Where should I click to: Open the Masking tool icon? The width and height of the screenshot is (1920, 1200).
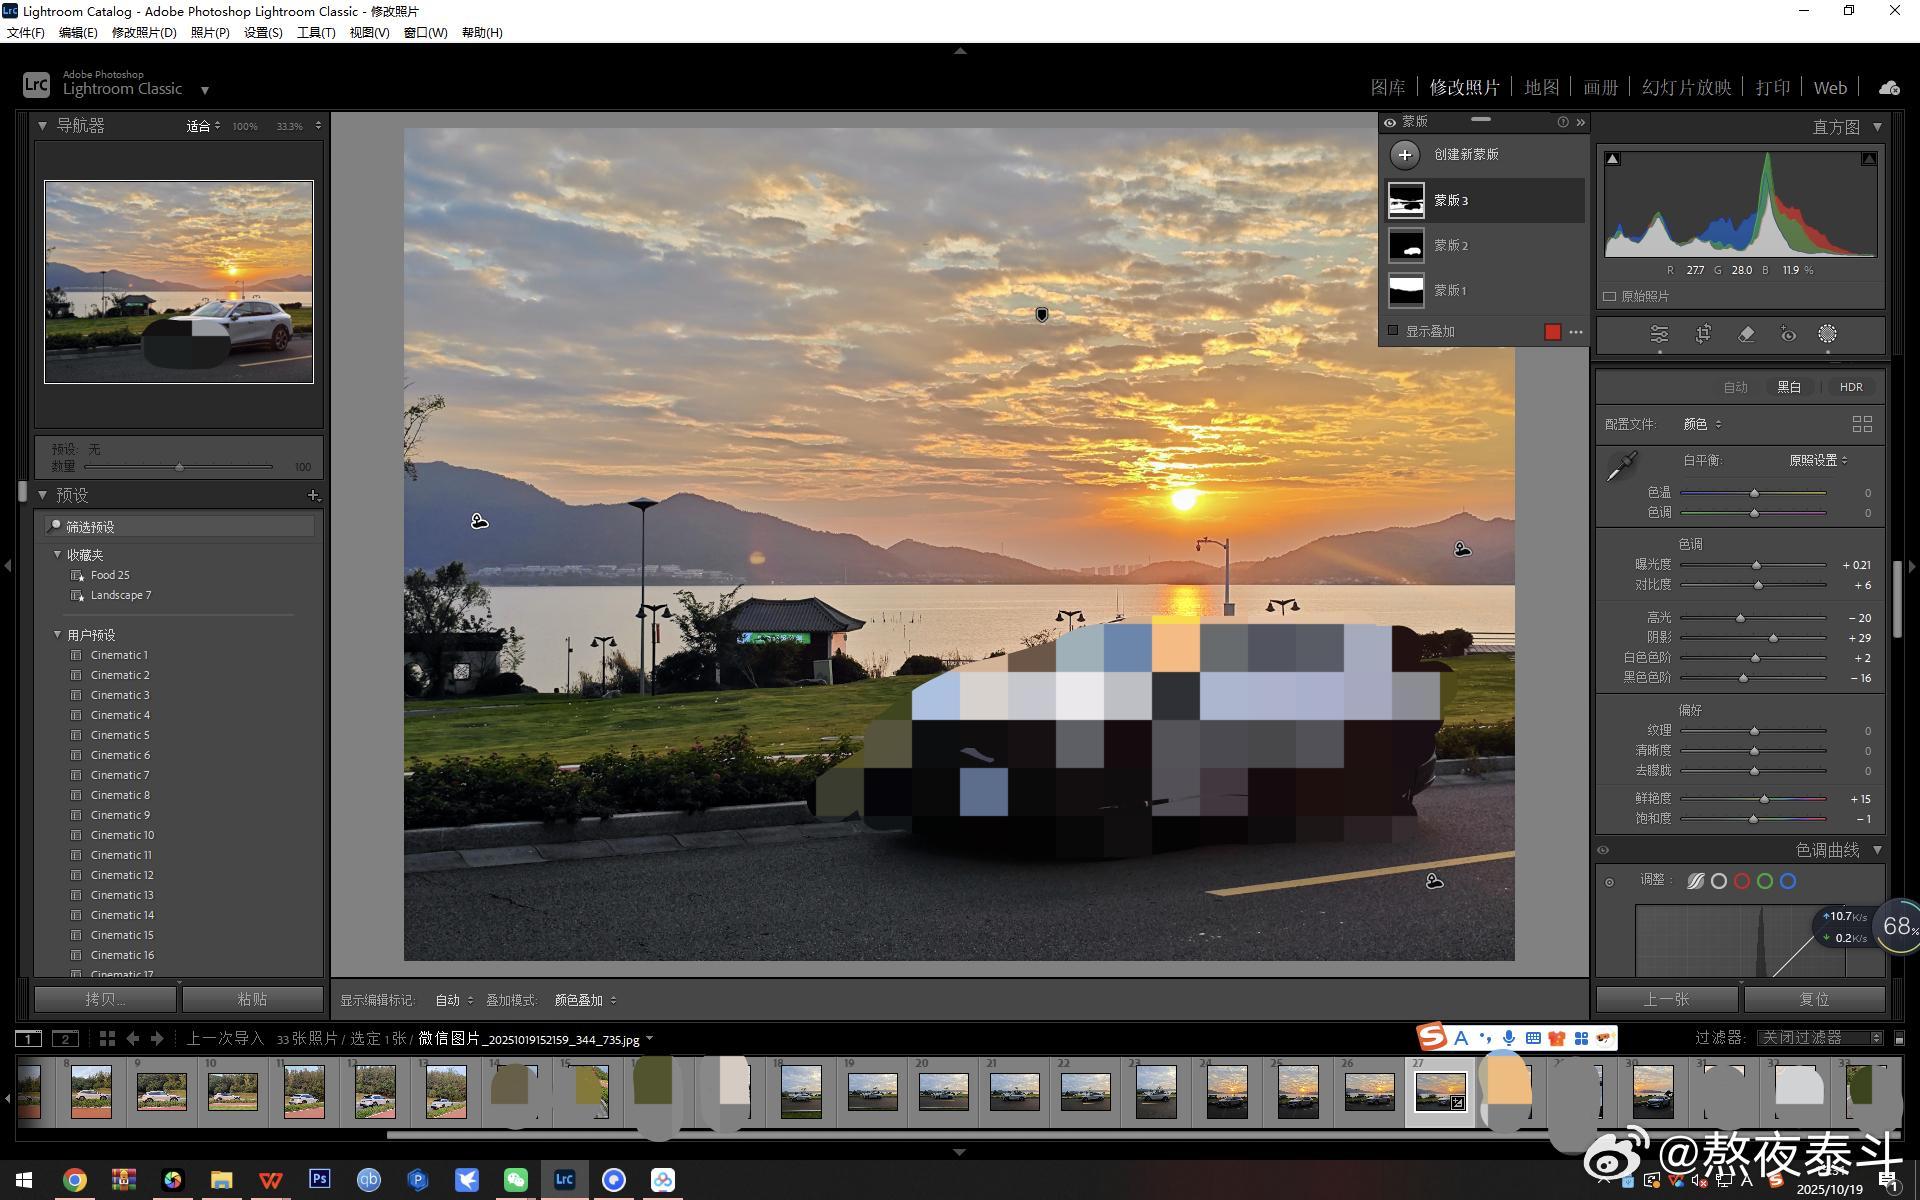pos(1827,334)
